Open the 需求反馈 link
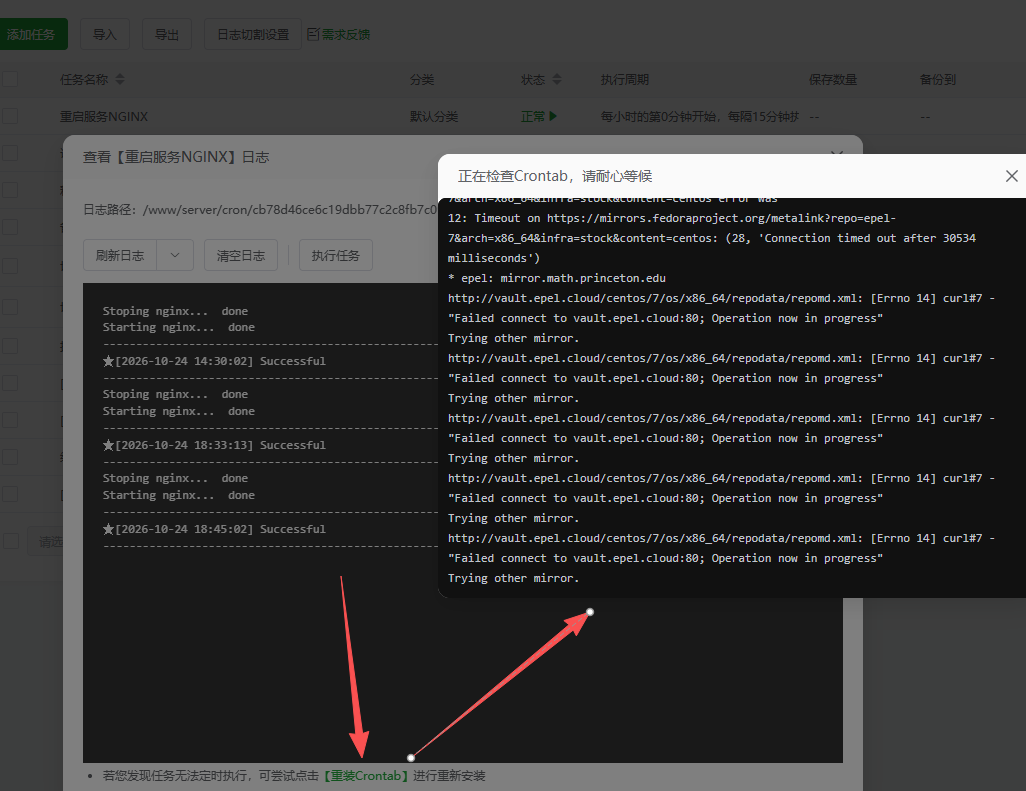Viewport: 1026px width, 791px height. tap(345, 34)
